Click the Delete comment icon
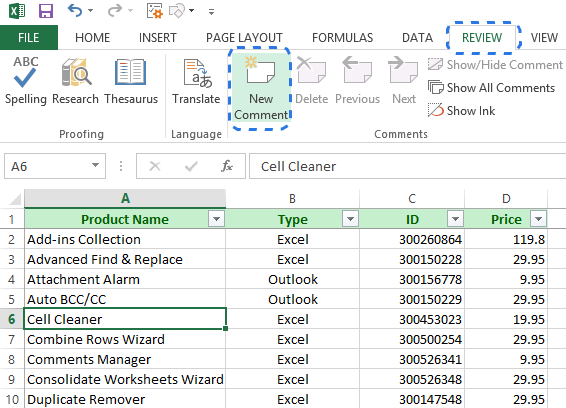This screenshot has height=408, width=566. tap(312, 81)
